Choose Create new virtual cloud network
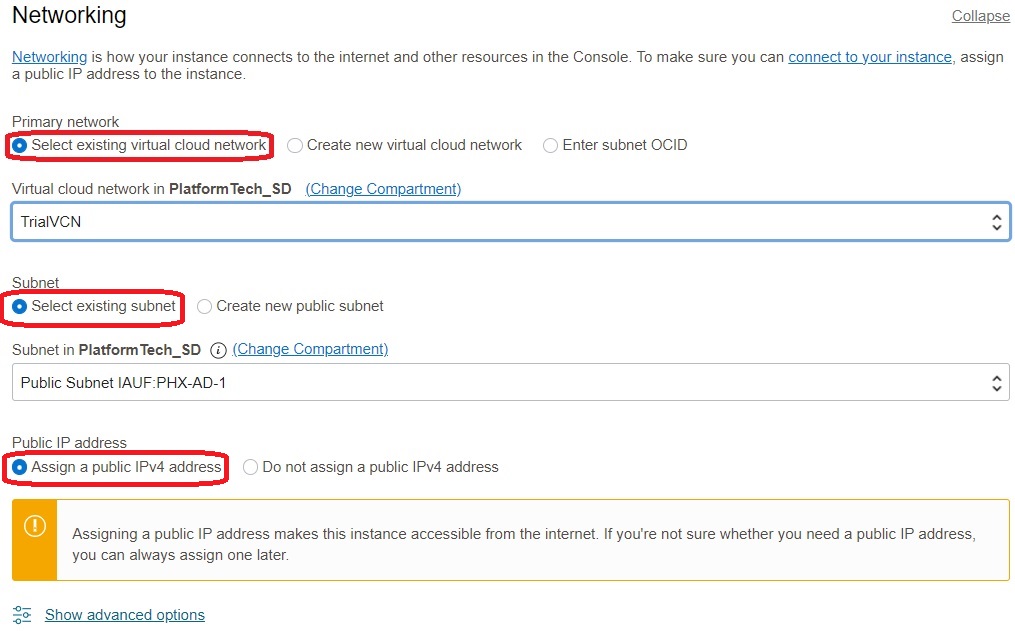Screen dimensions: 1015x631 click(295, 145)
